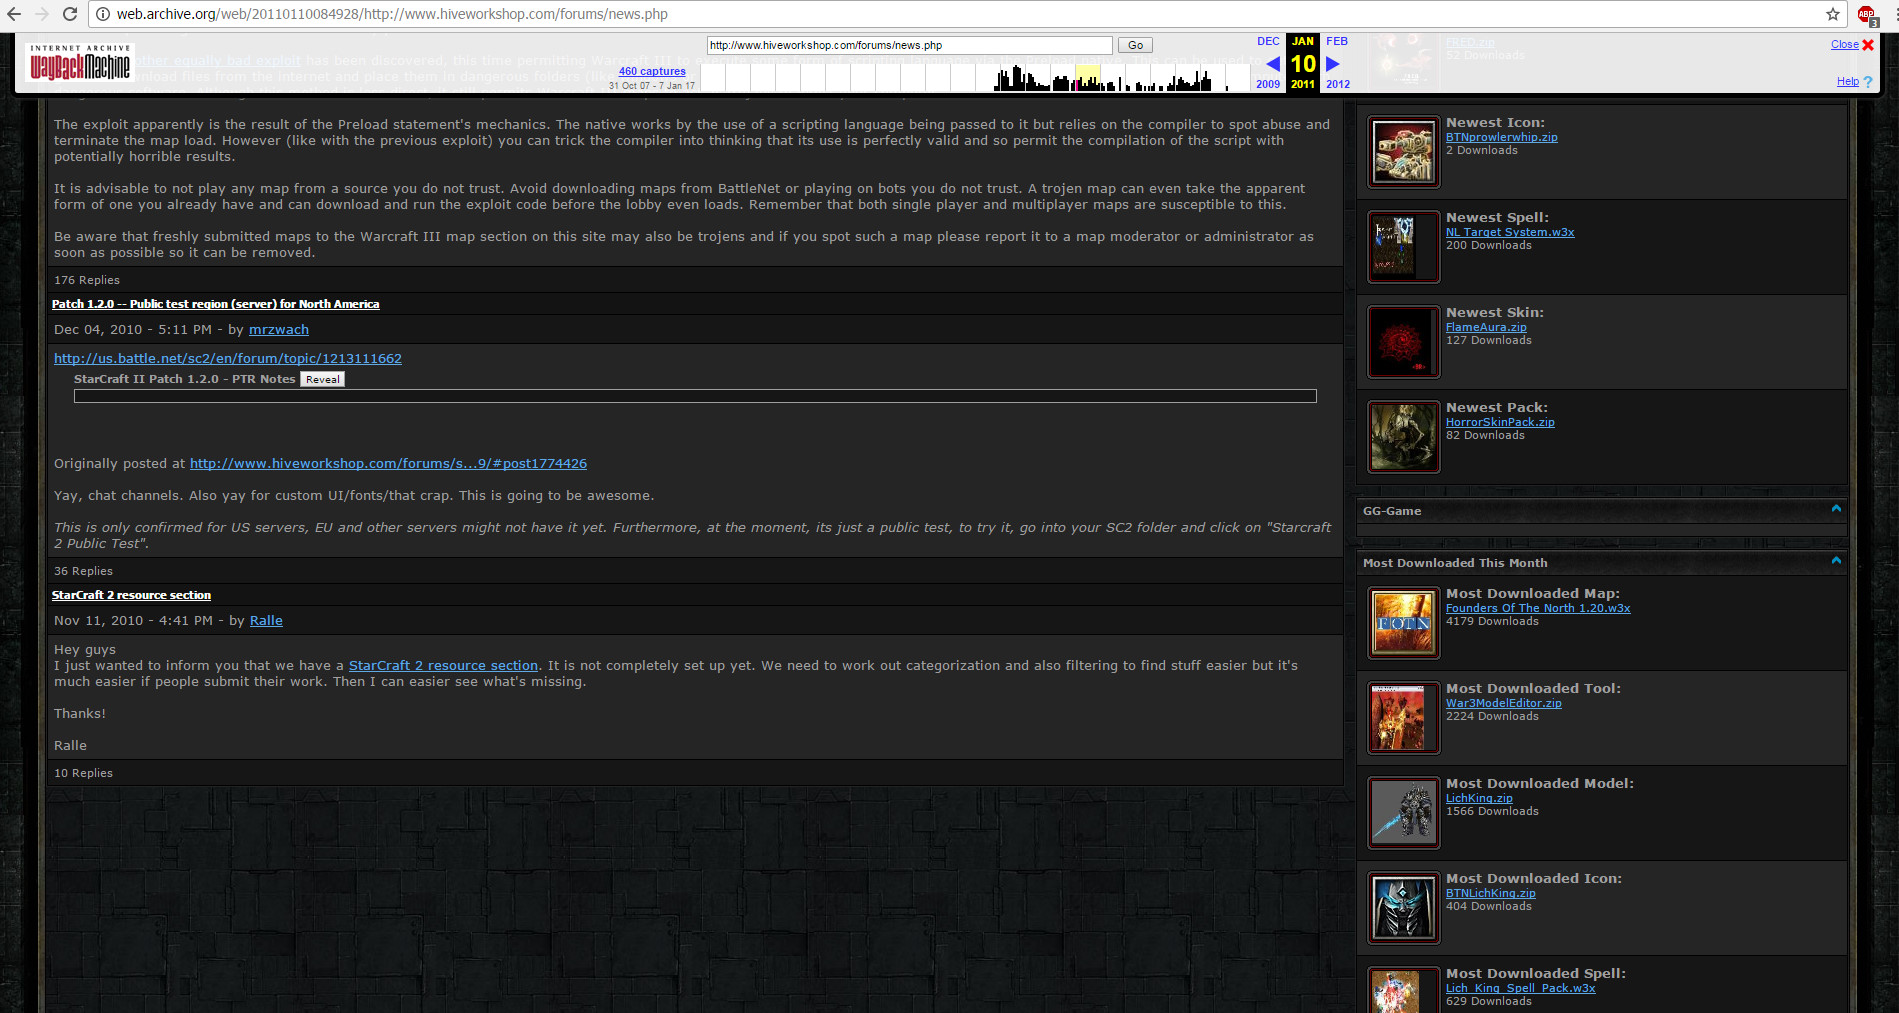Click the hidden PTR notes spoiler box
The width and height of the screenshot is (1899, 1013).
point(695,396)
